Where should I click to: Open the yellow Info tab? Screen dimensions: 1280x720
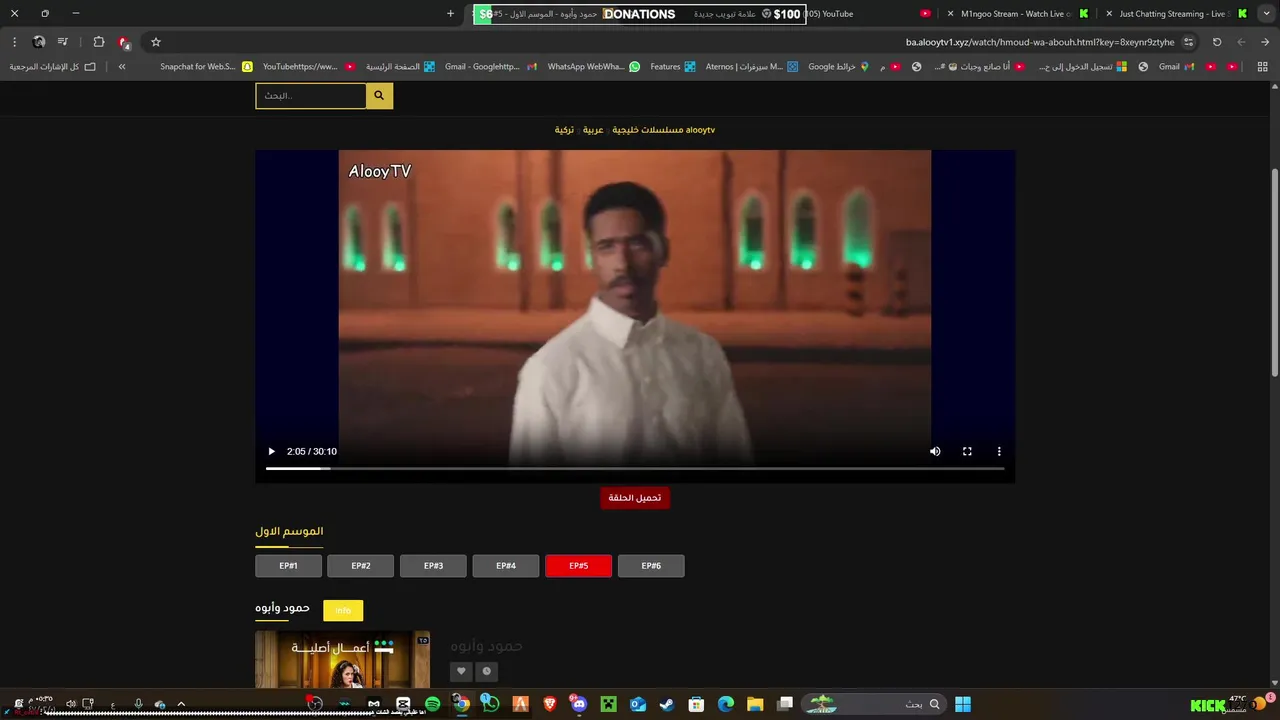click(x=343, y=610)
